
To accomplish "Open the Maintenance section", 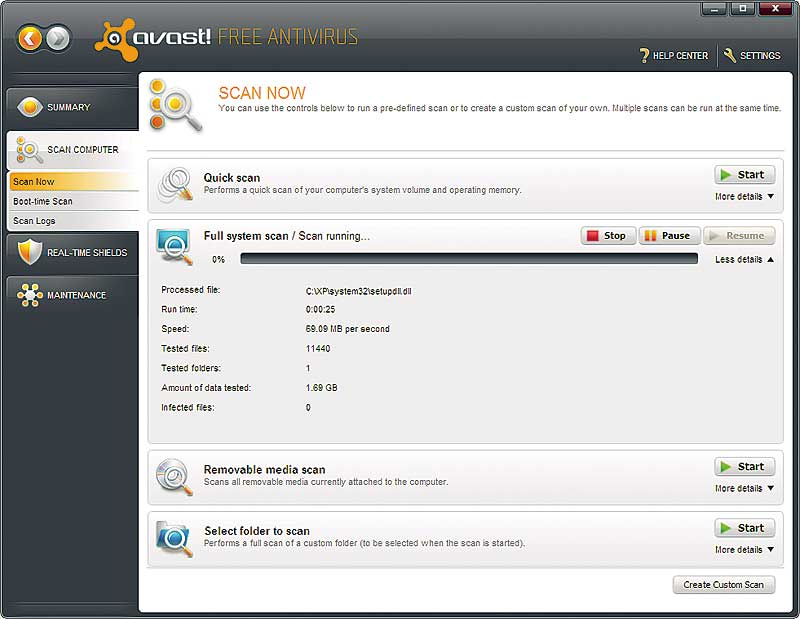I will pos(72,295).
